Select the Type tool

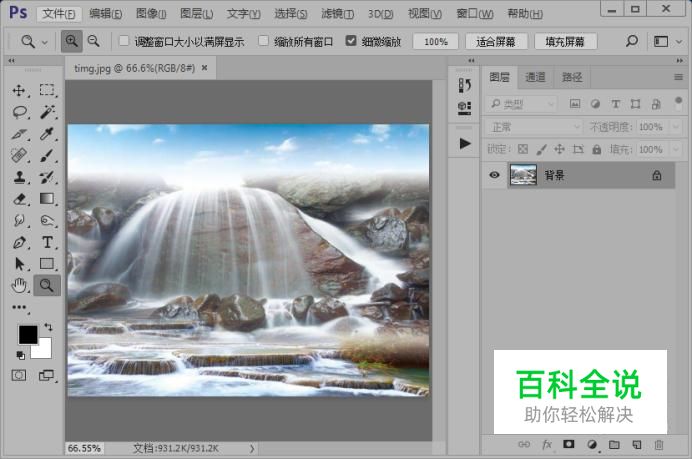tap(47, 242)
